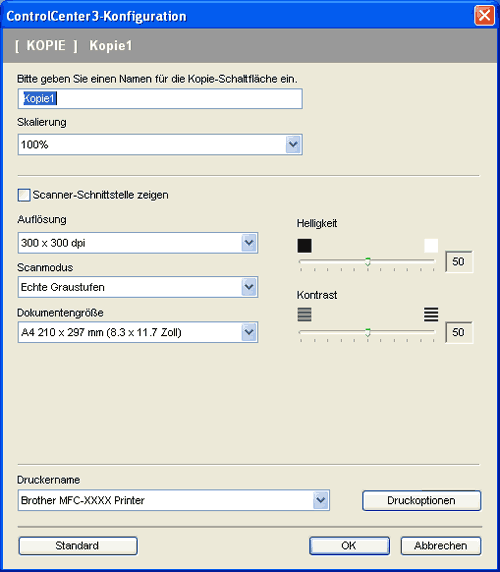Click the Abbrechen button
Screen dimensions: 500x572
441,545
